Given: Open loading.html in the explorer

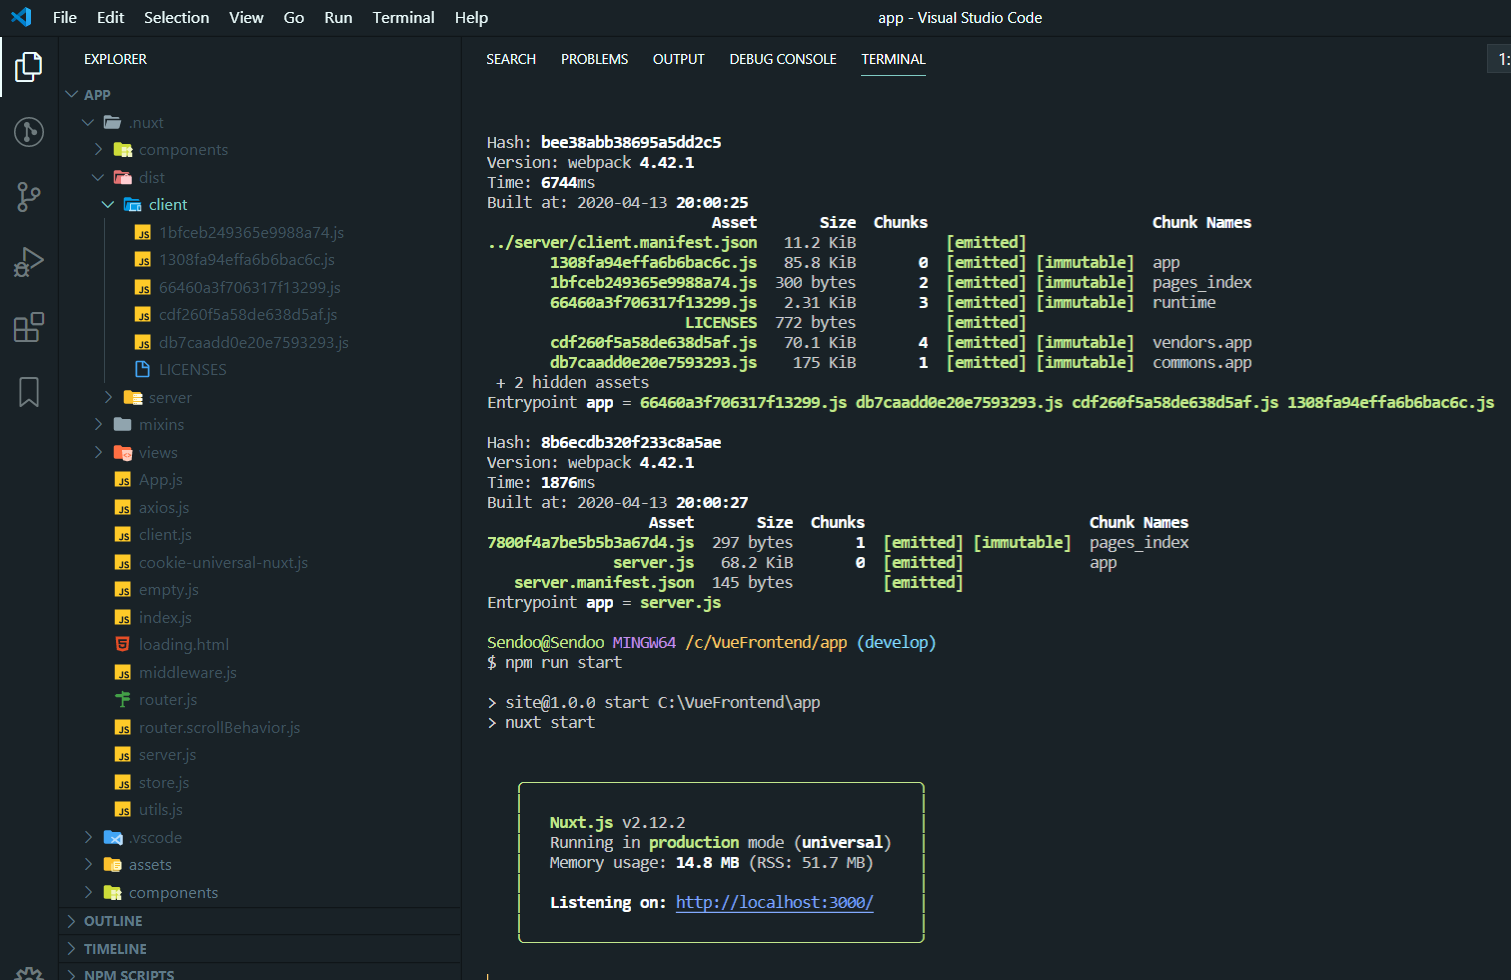Looking at the screenshot, I should coord(184,644).
